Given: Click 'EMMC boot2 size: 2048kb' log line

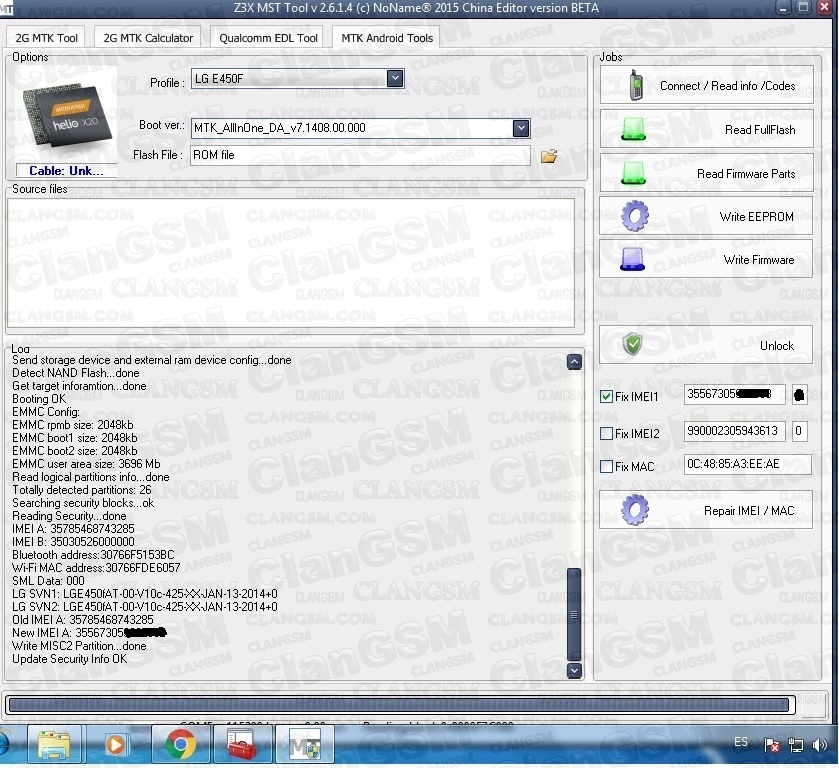Looking at the screenshot, I should [x=74, y=451].
